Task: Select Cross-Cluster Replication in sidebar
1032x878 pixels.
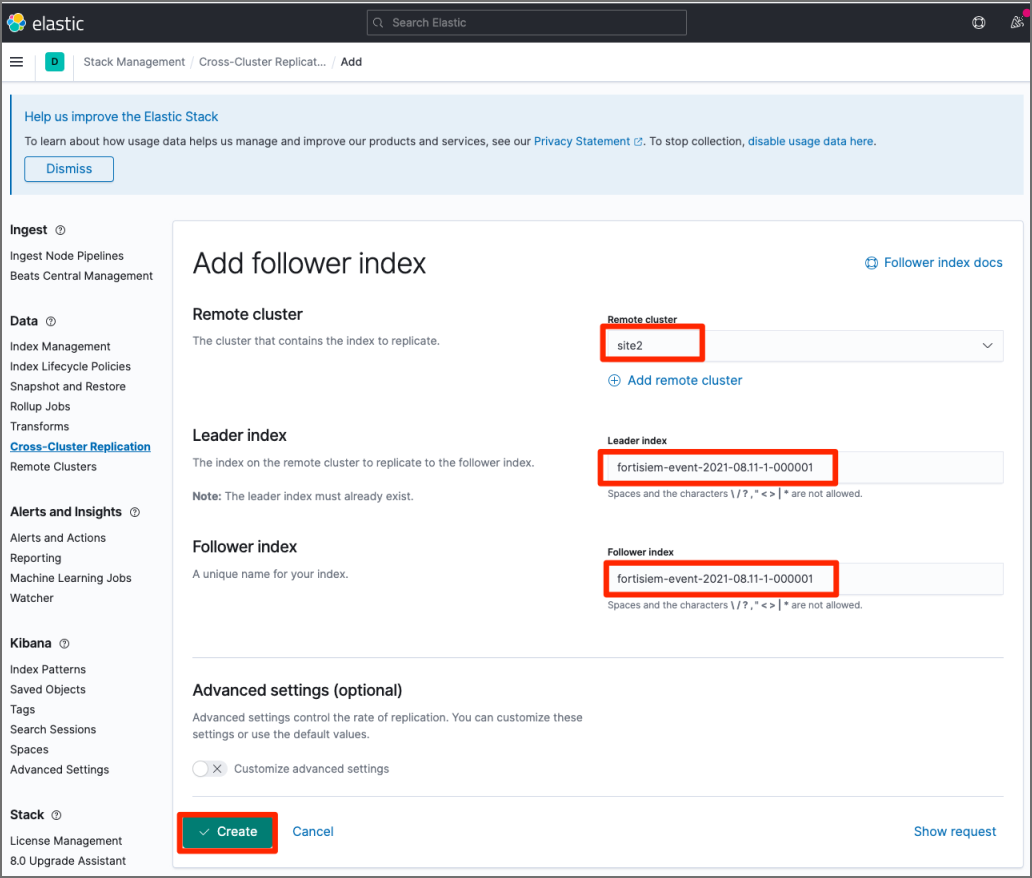Action: coord(80,447)
